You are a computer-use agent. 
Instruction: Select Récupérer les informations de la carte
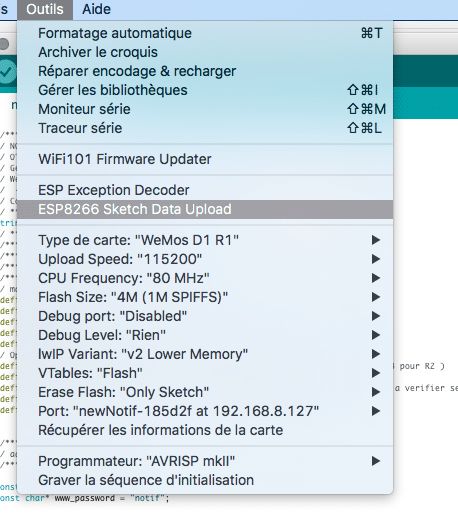205,430
